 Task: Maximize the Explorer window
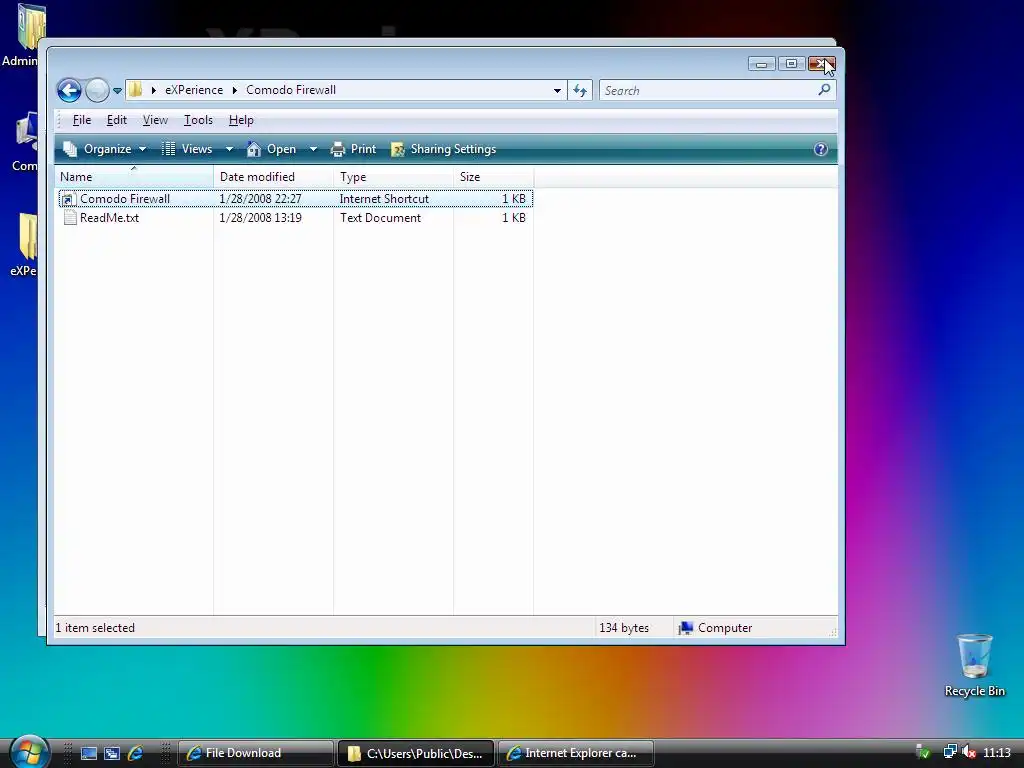pyautogui.click(x=791, y=64)
